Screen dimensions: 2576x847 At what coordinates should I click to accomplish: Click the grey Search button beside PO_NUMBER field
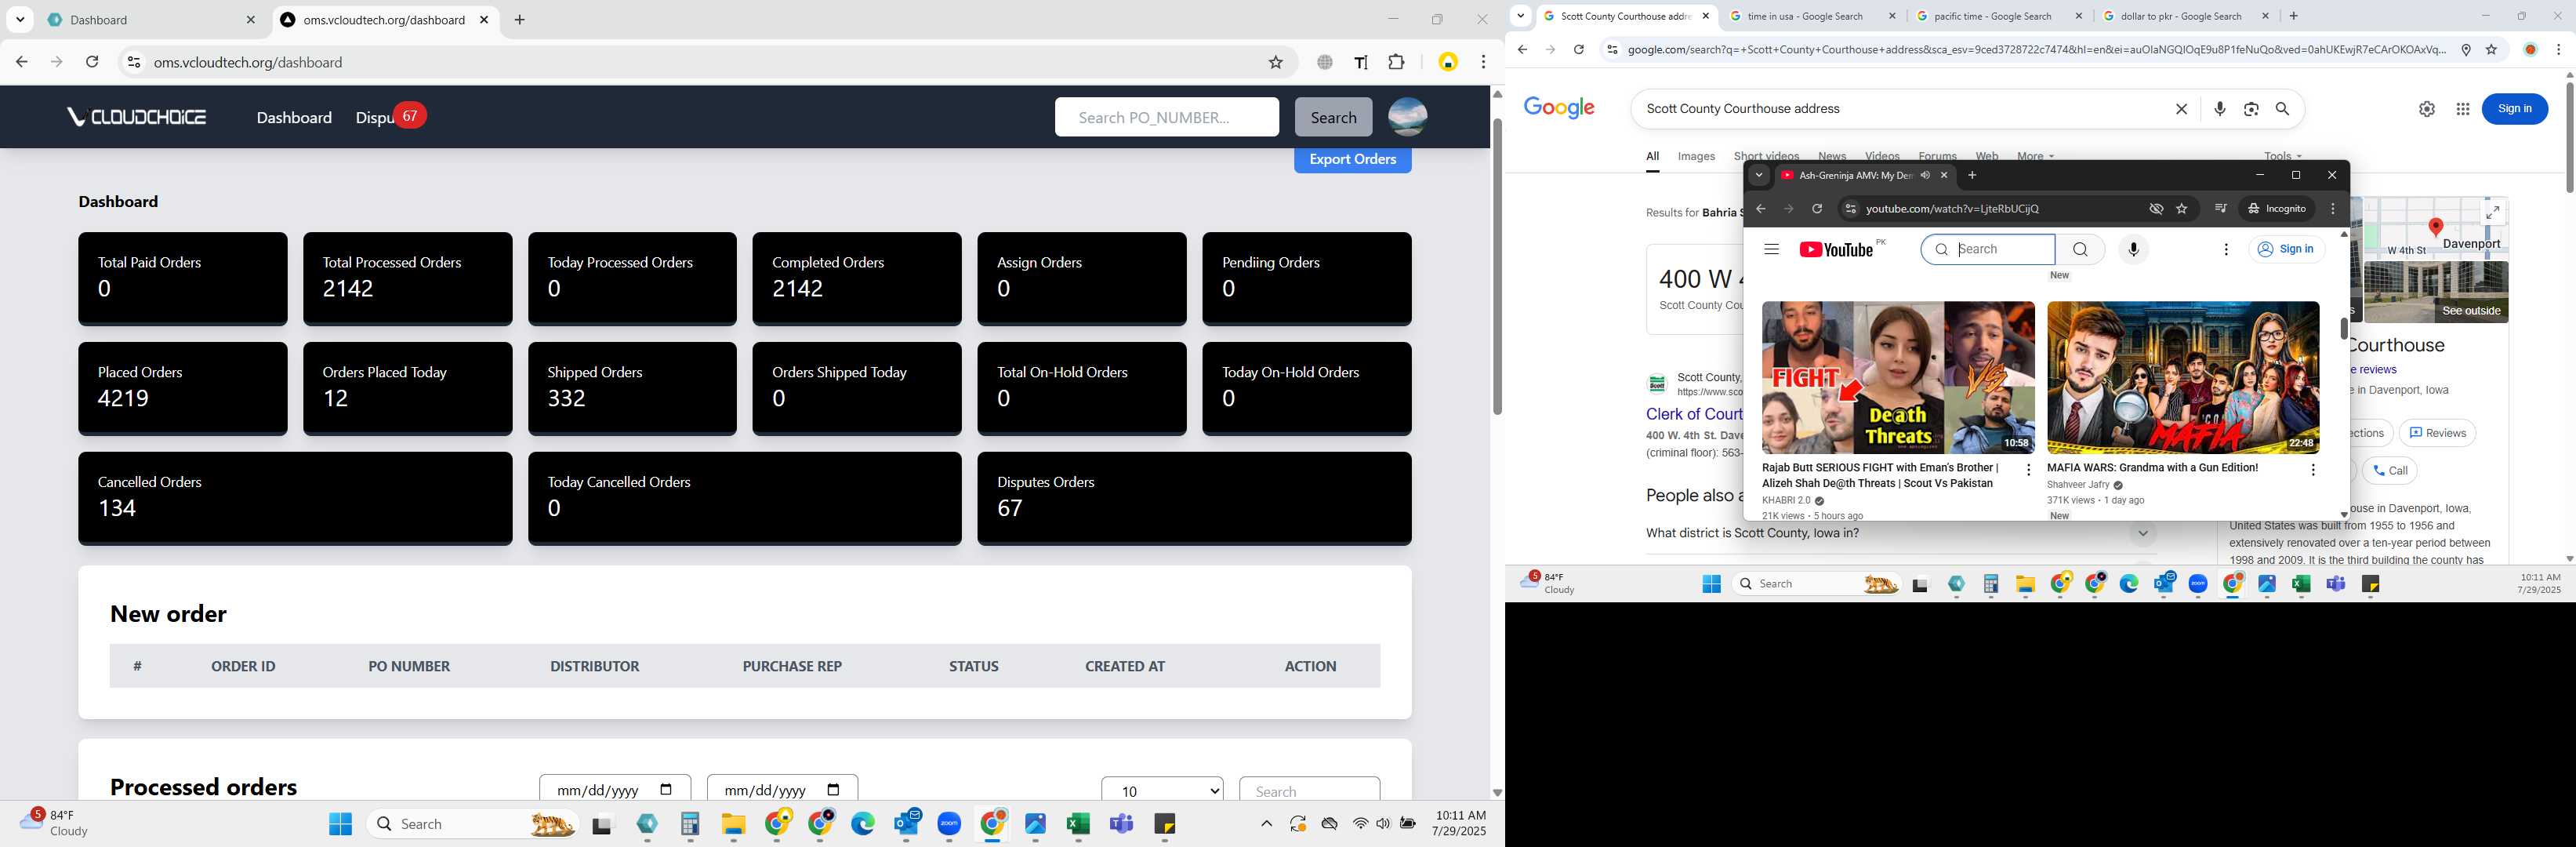pyautogui.click(x=1333, y=117)
